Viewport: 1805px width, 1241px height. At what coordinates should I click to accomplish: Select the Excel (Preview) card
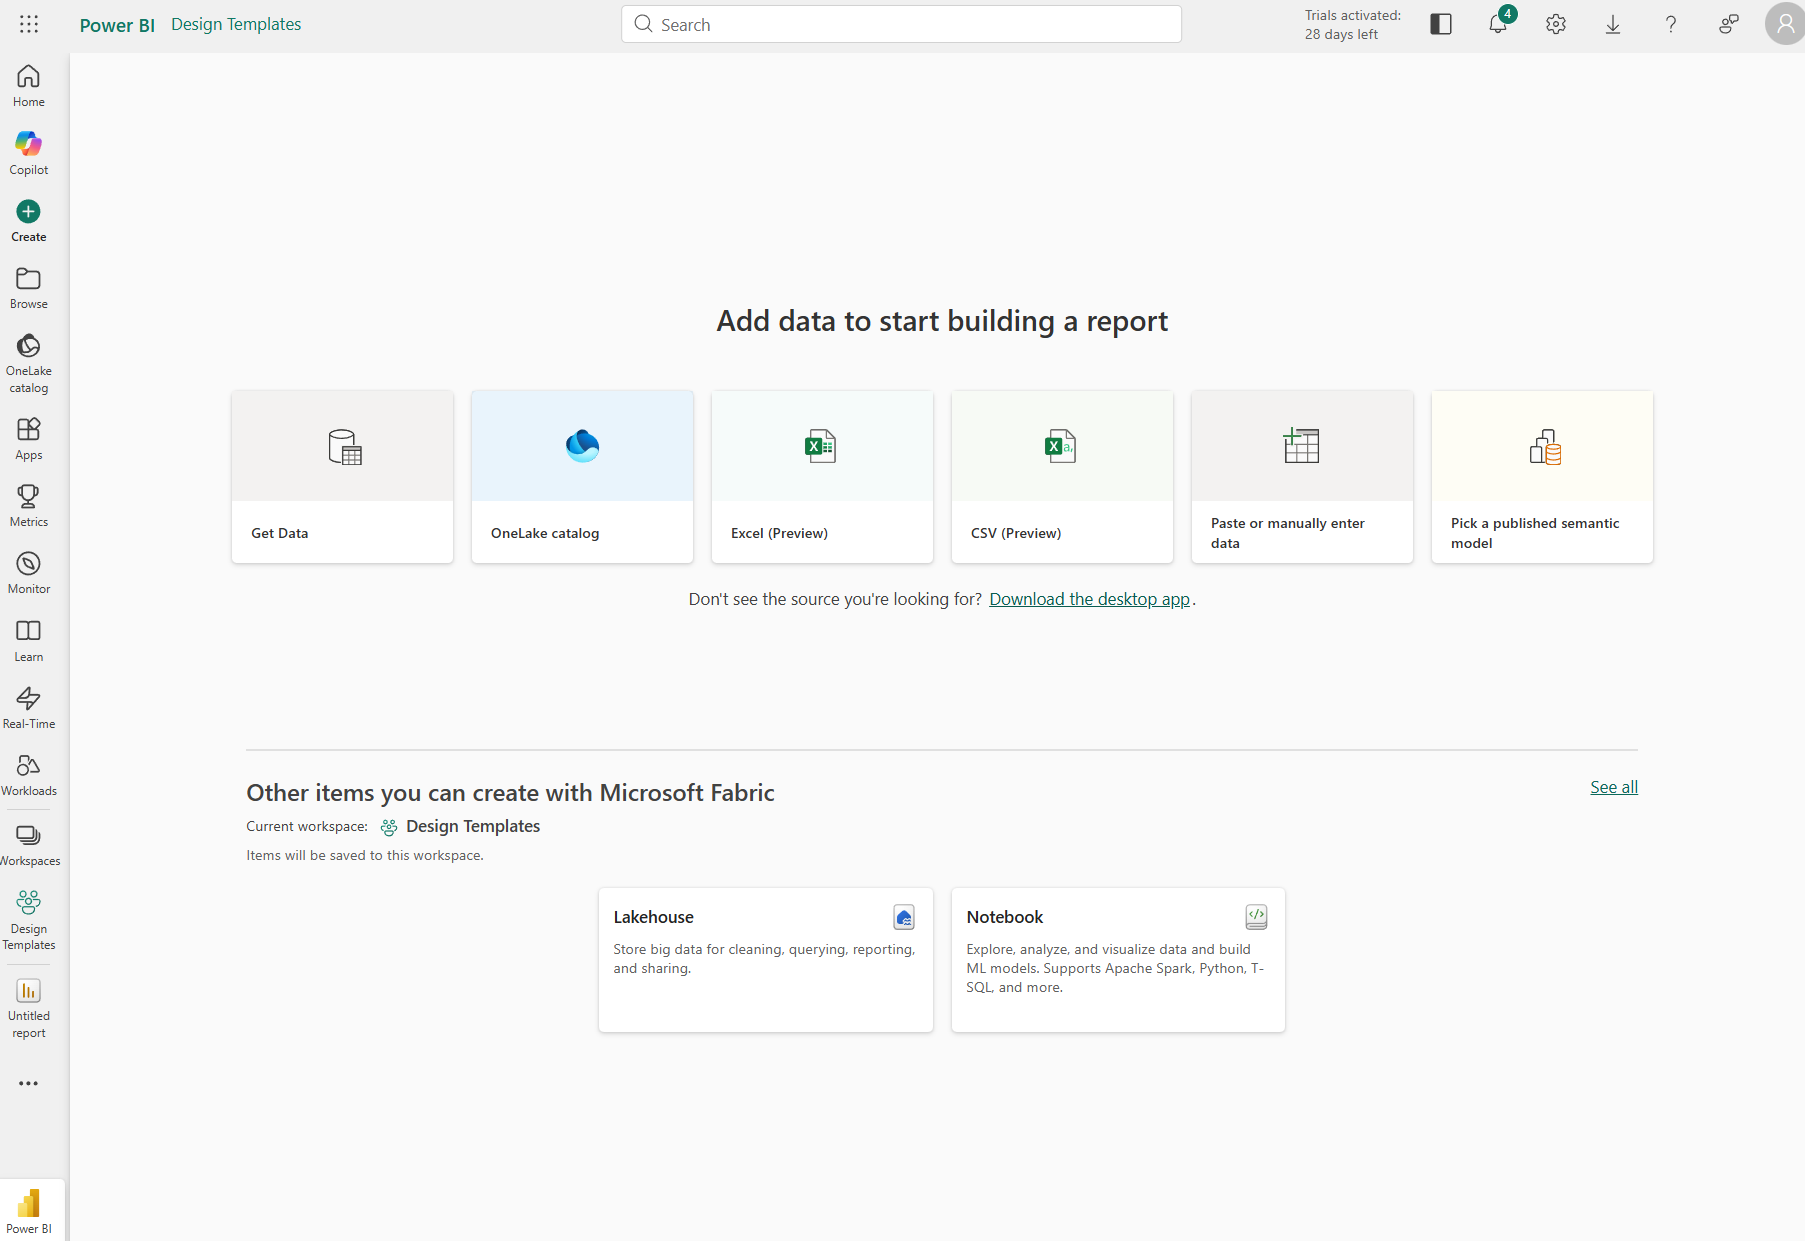pyautogui.click(x=822, y=477)
